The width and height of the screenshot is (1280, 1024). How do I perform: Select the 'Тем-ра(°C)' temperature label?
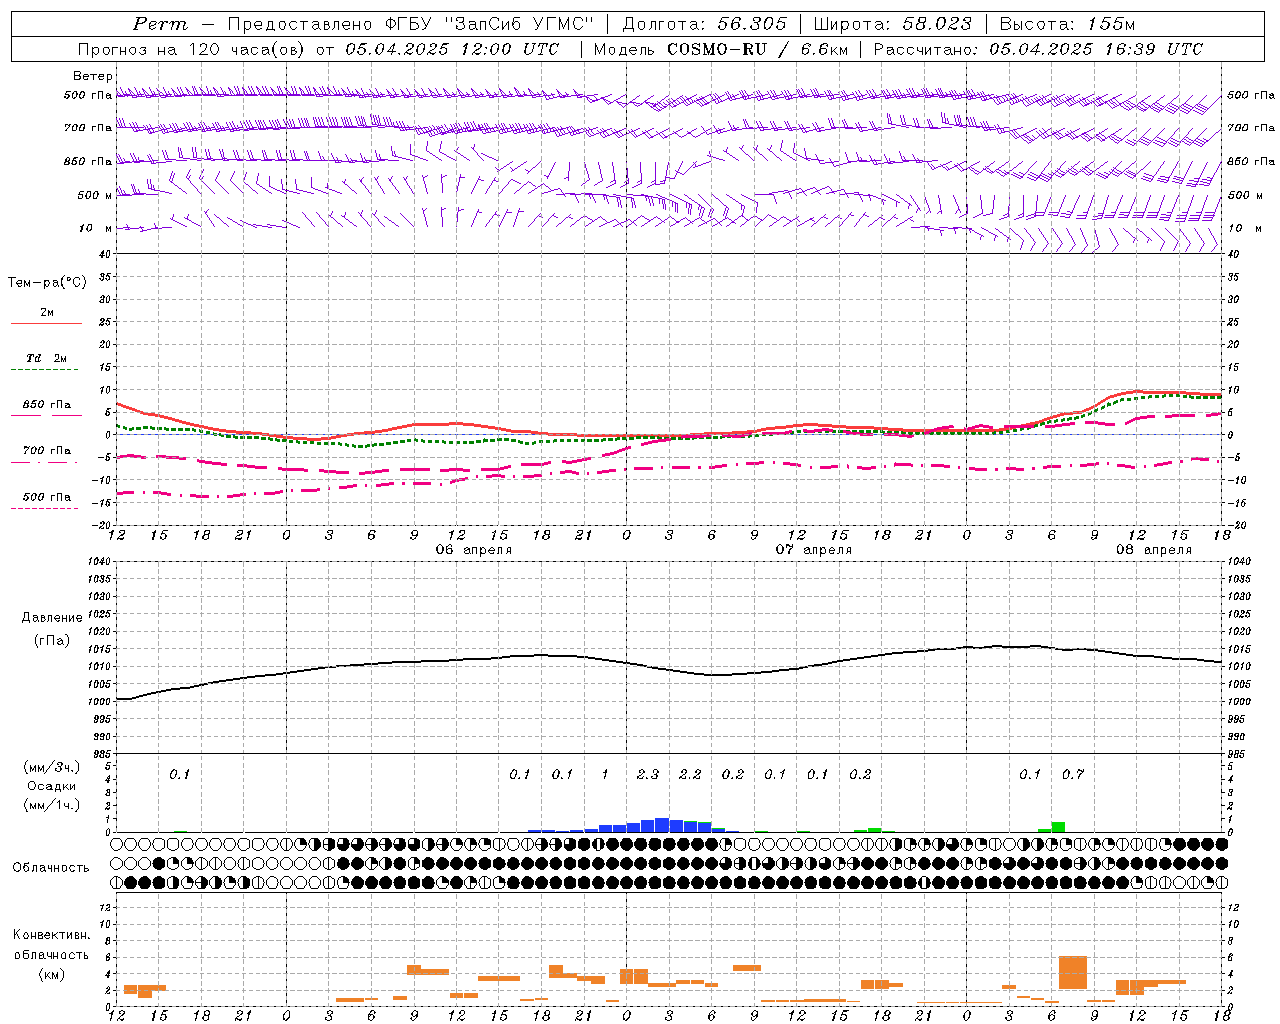click(x=48, y=283)
